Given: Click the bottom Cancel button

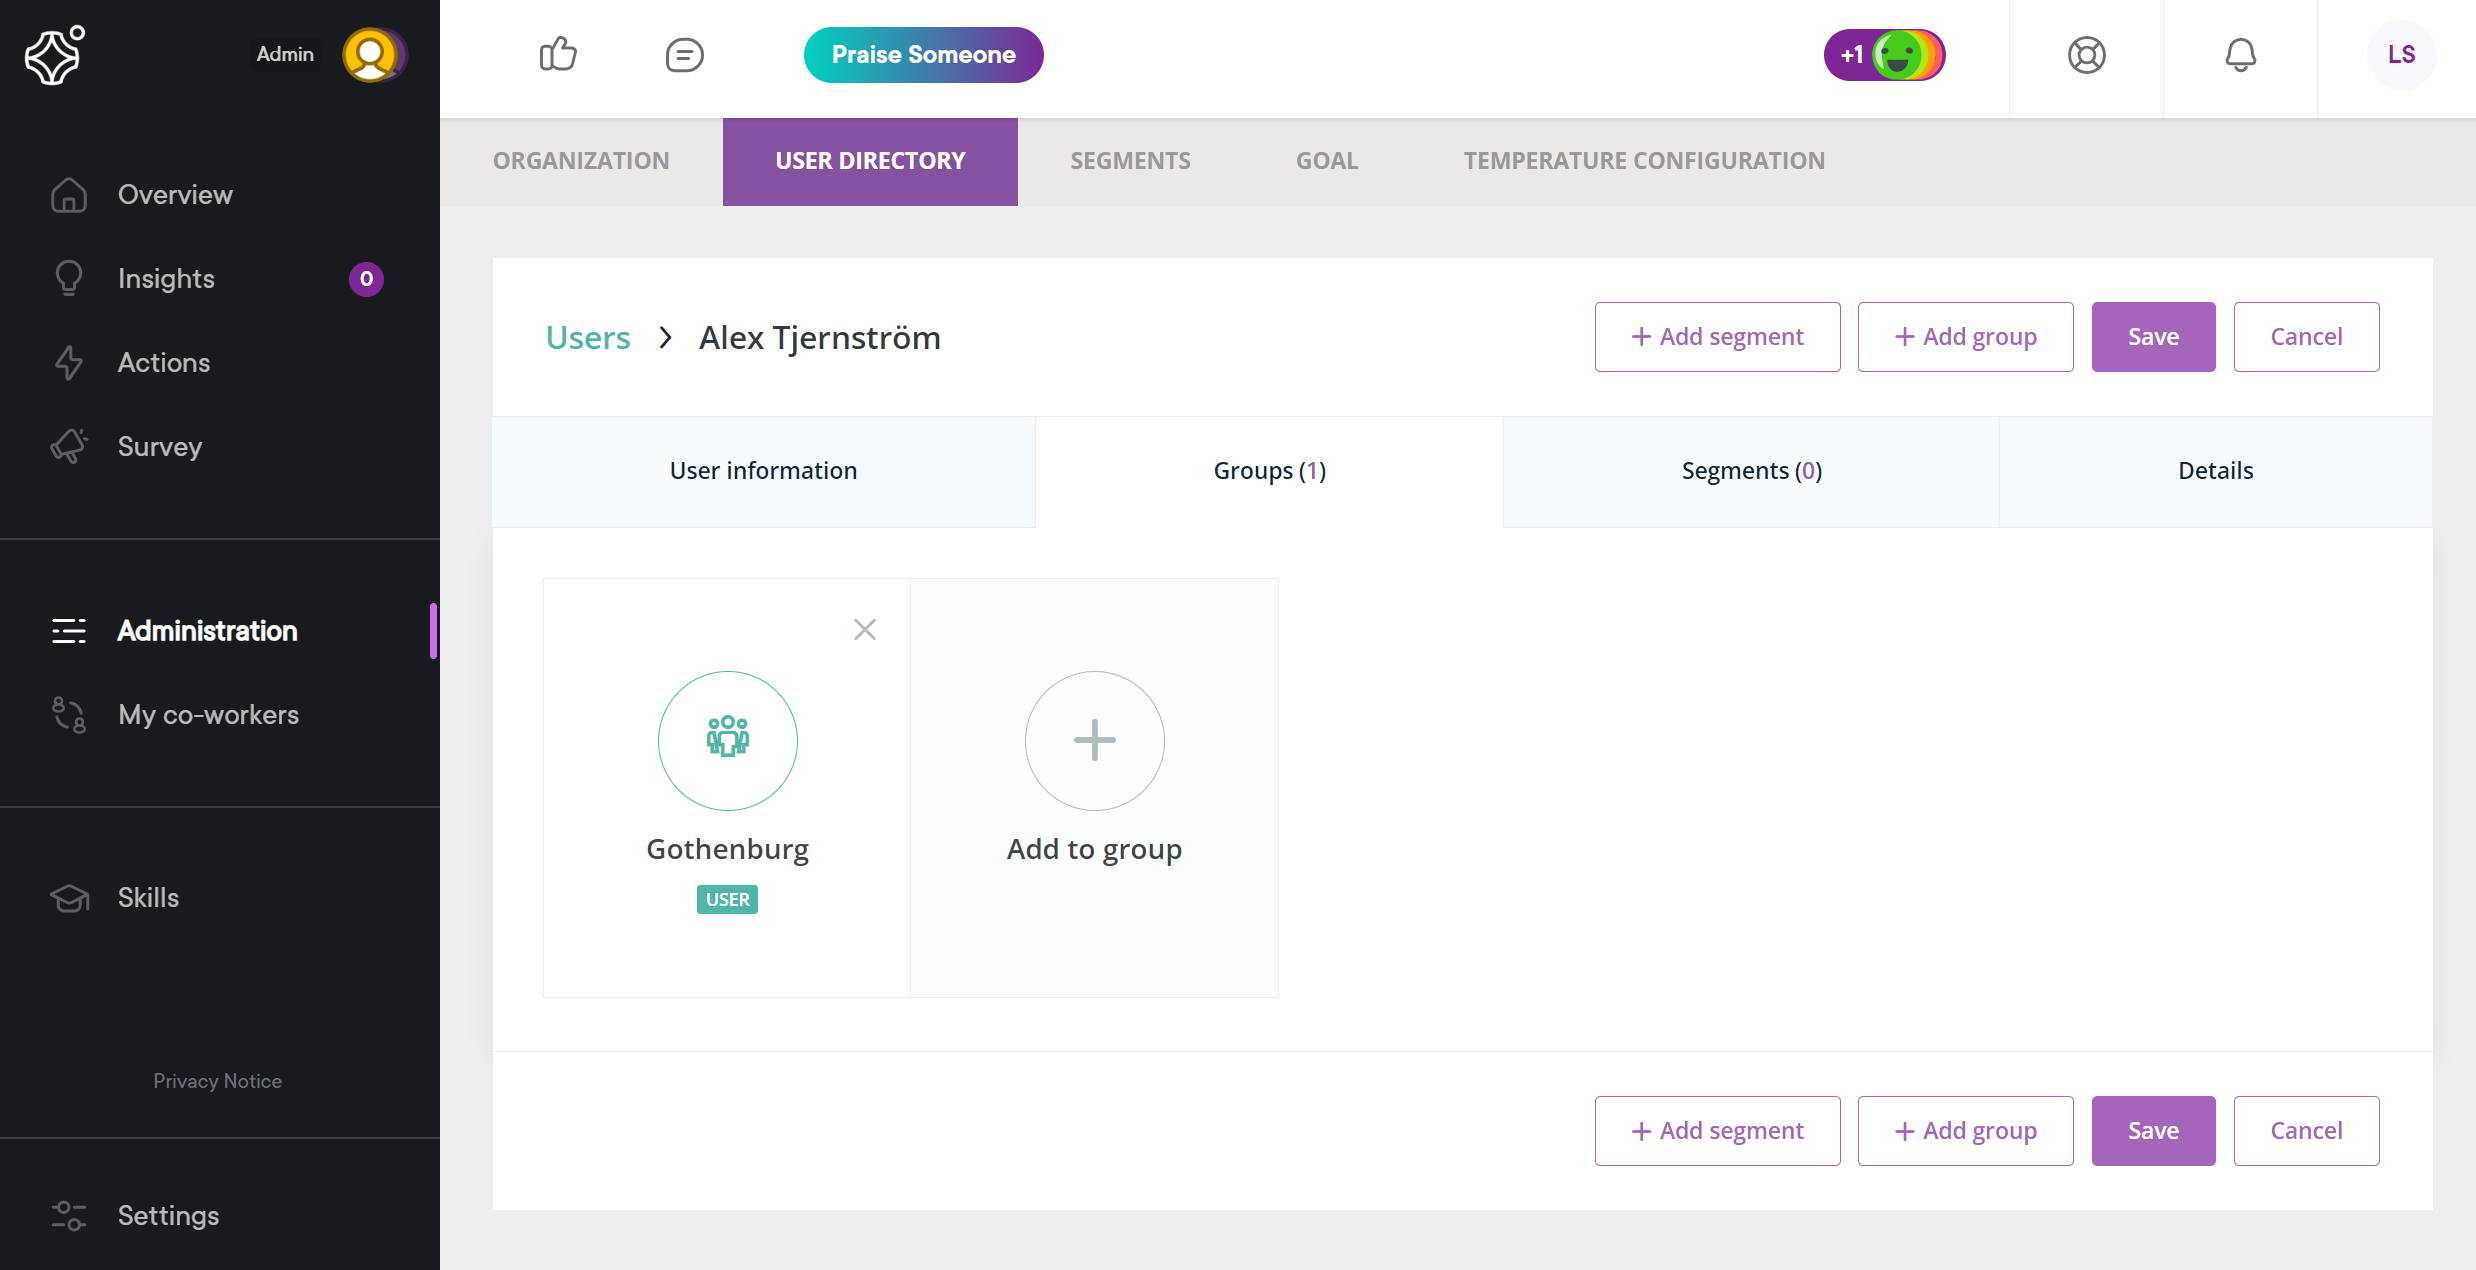Looking at the screenshot, I should click(2306, 1131).
